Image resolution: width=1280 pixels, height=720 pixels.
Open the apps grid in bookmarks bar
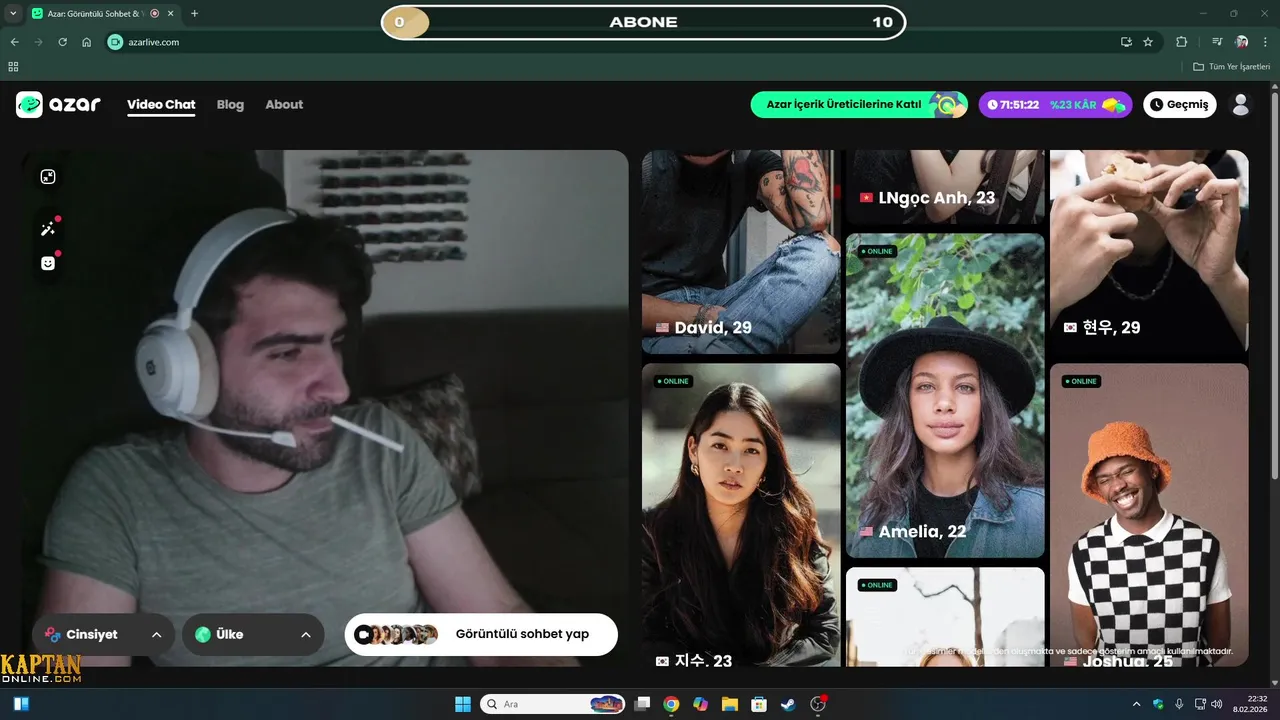pyautogui.click(x=13, y=66)
